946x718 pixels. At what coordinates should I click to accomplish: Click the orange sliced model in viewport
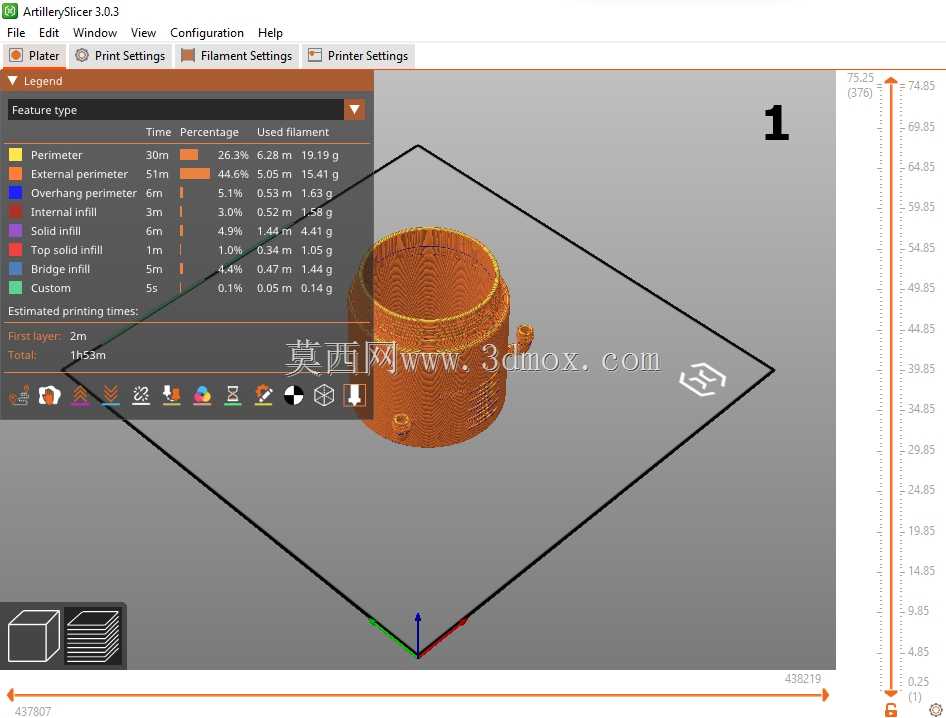point(431,338)
